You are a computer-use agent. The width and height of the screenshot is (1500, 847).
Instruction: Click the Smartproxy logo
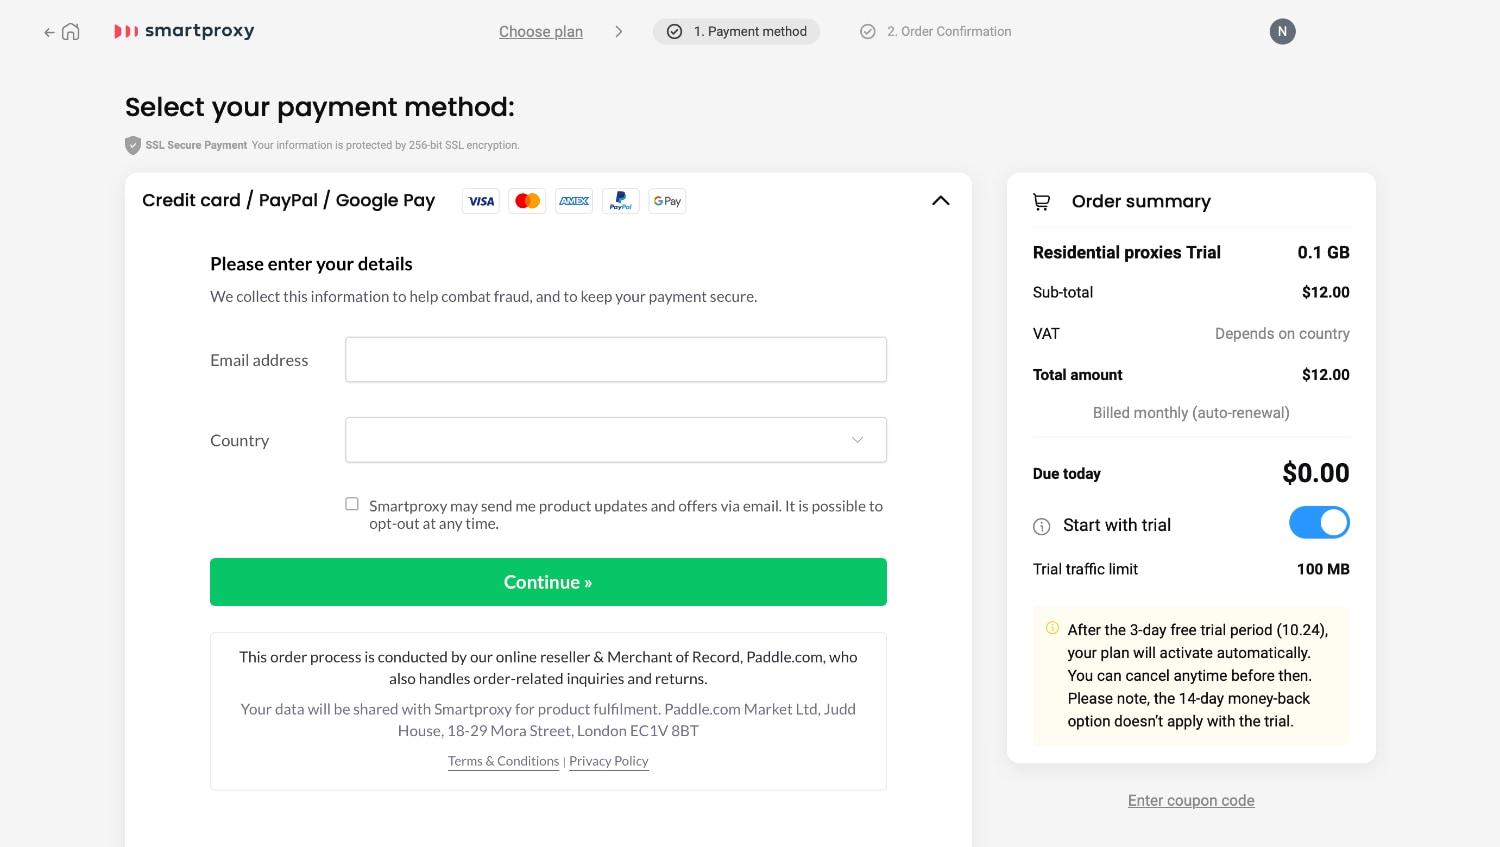pyautogui.click(x=184, y=31)
